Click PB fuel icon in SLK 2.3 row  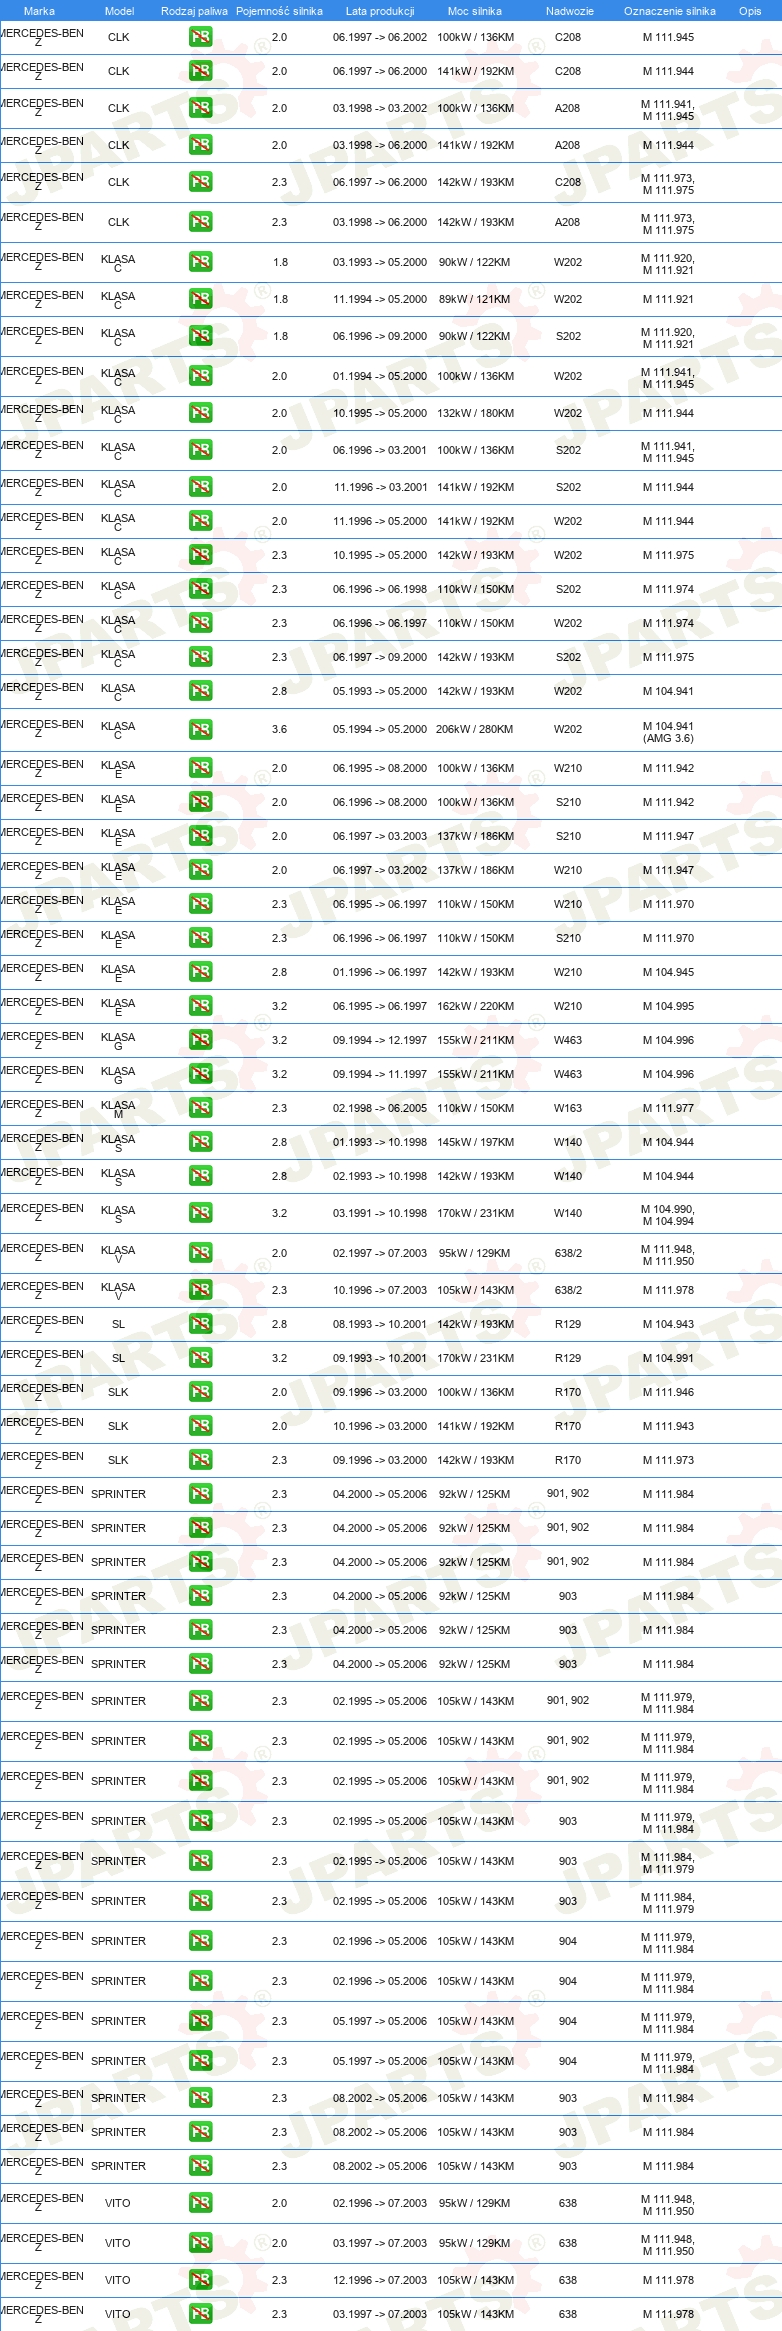(200, 1460)
